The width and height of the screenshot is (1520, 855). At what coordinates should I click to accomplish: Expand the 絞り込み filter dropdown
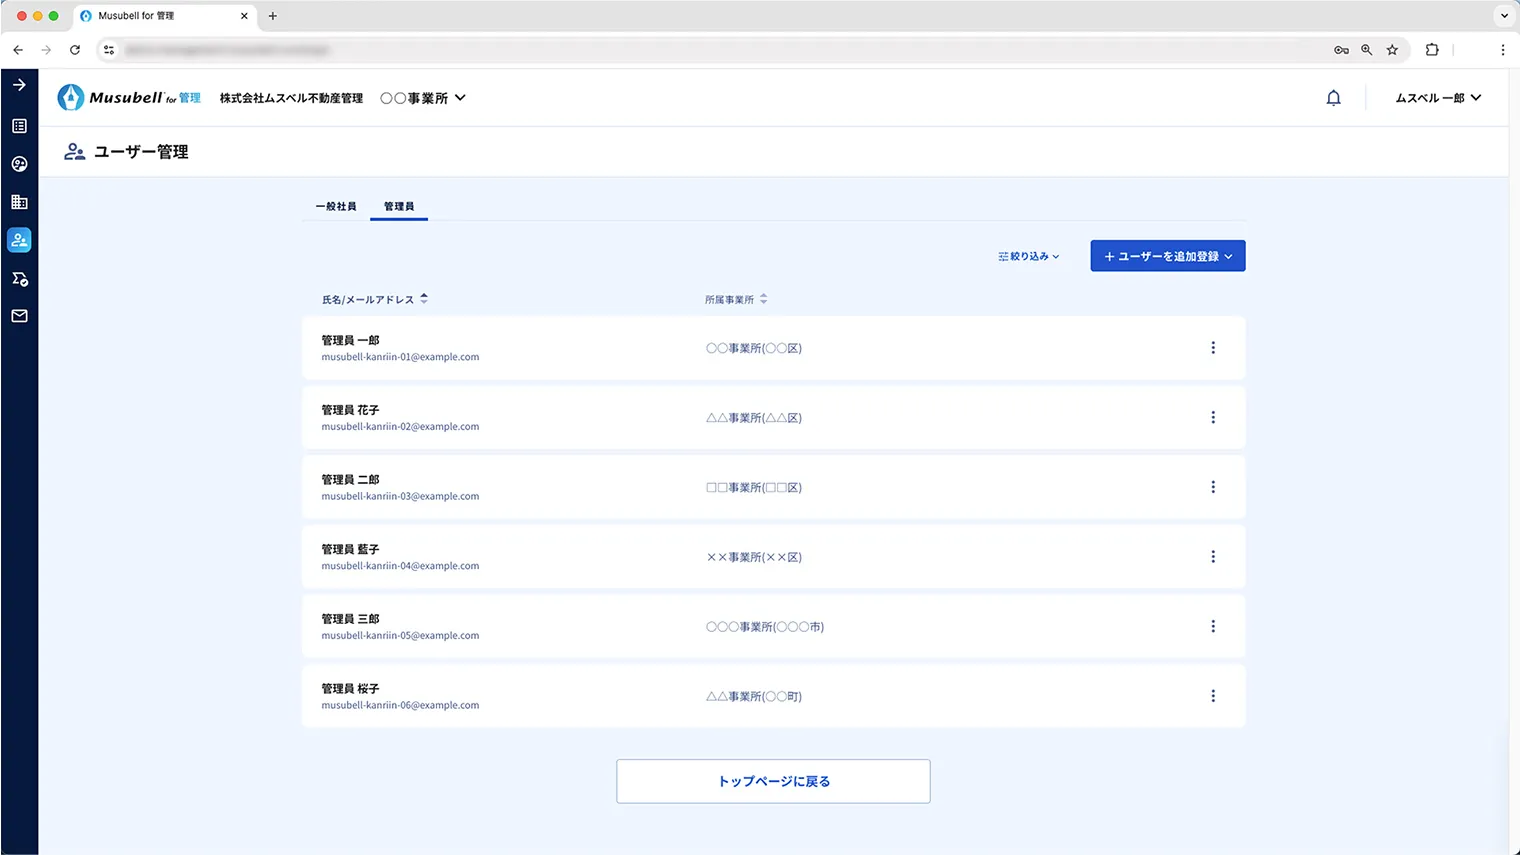pyautogui.click(x=1027, y=256)
